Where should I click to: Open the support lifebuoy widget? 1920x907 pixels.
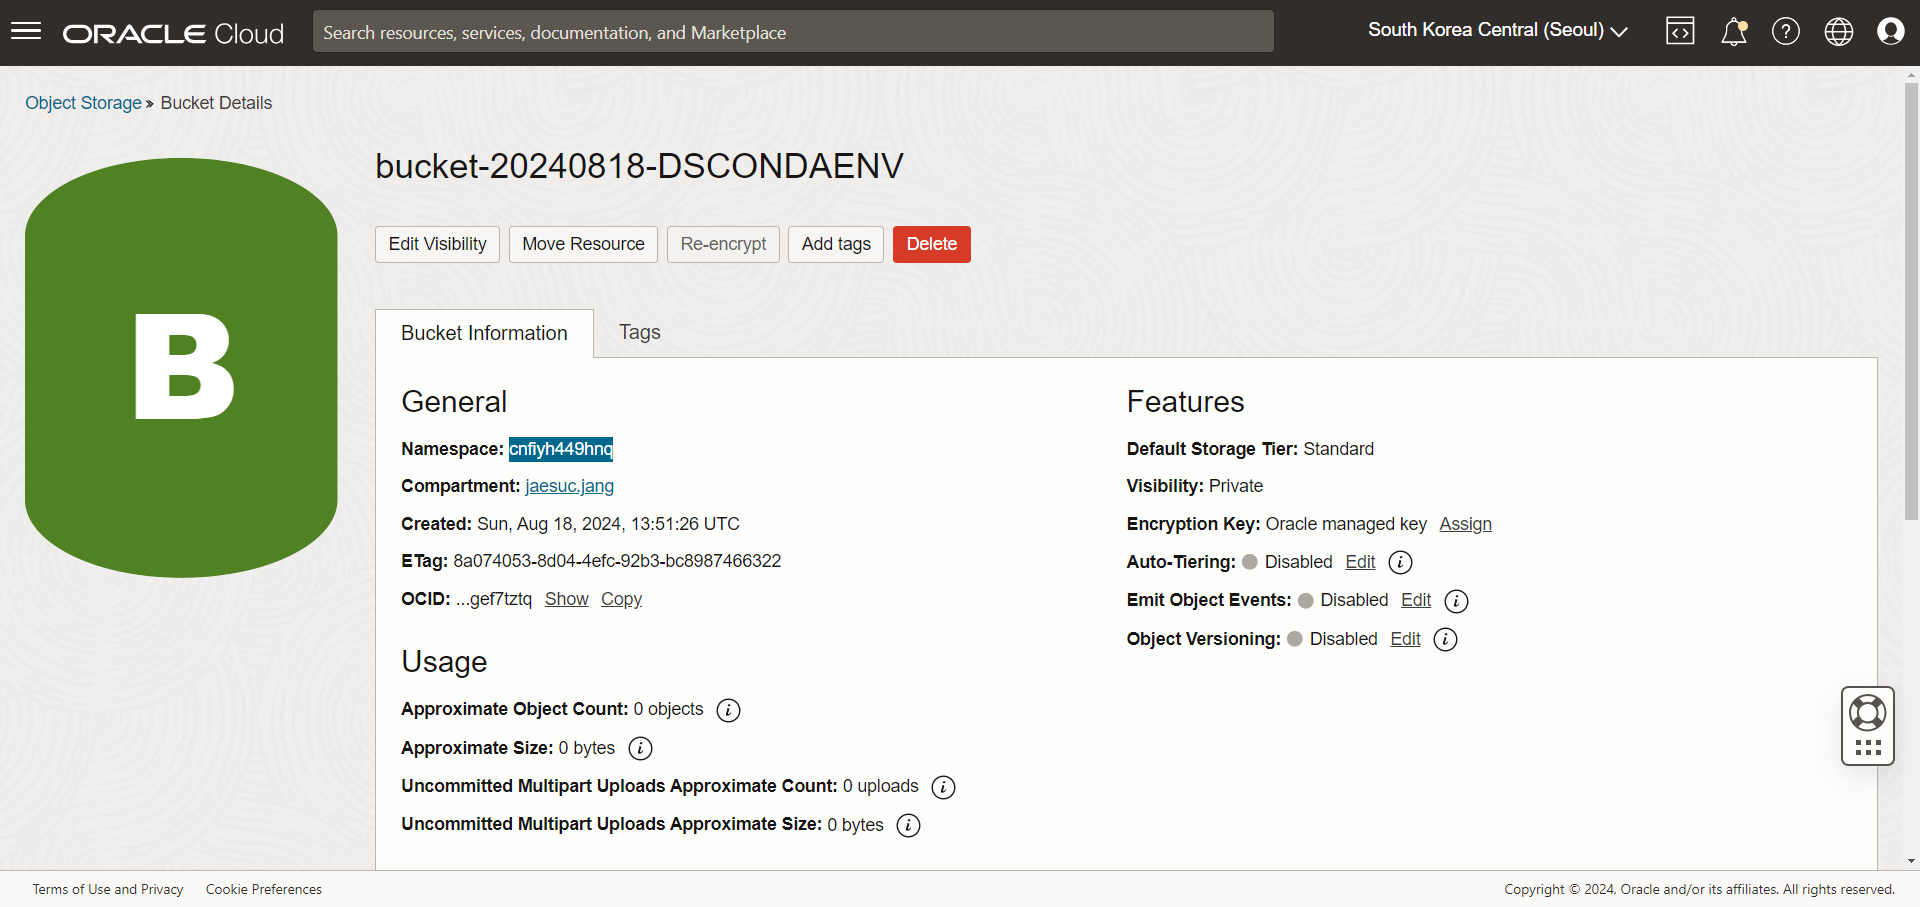point(1868,726)
